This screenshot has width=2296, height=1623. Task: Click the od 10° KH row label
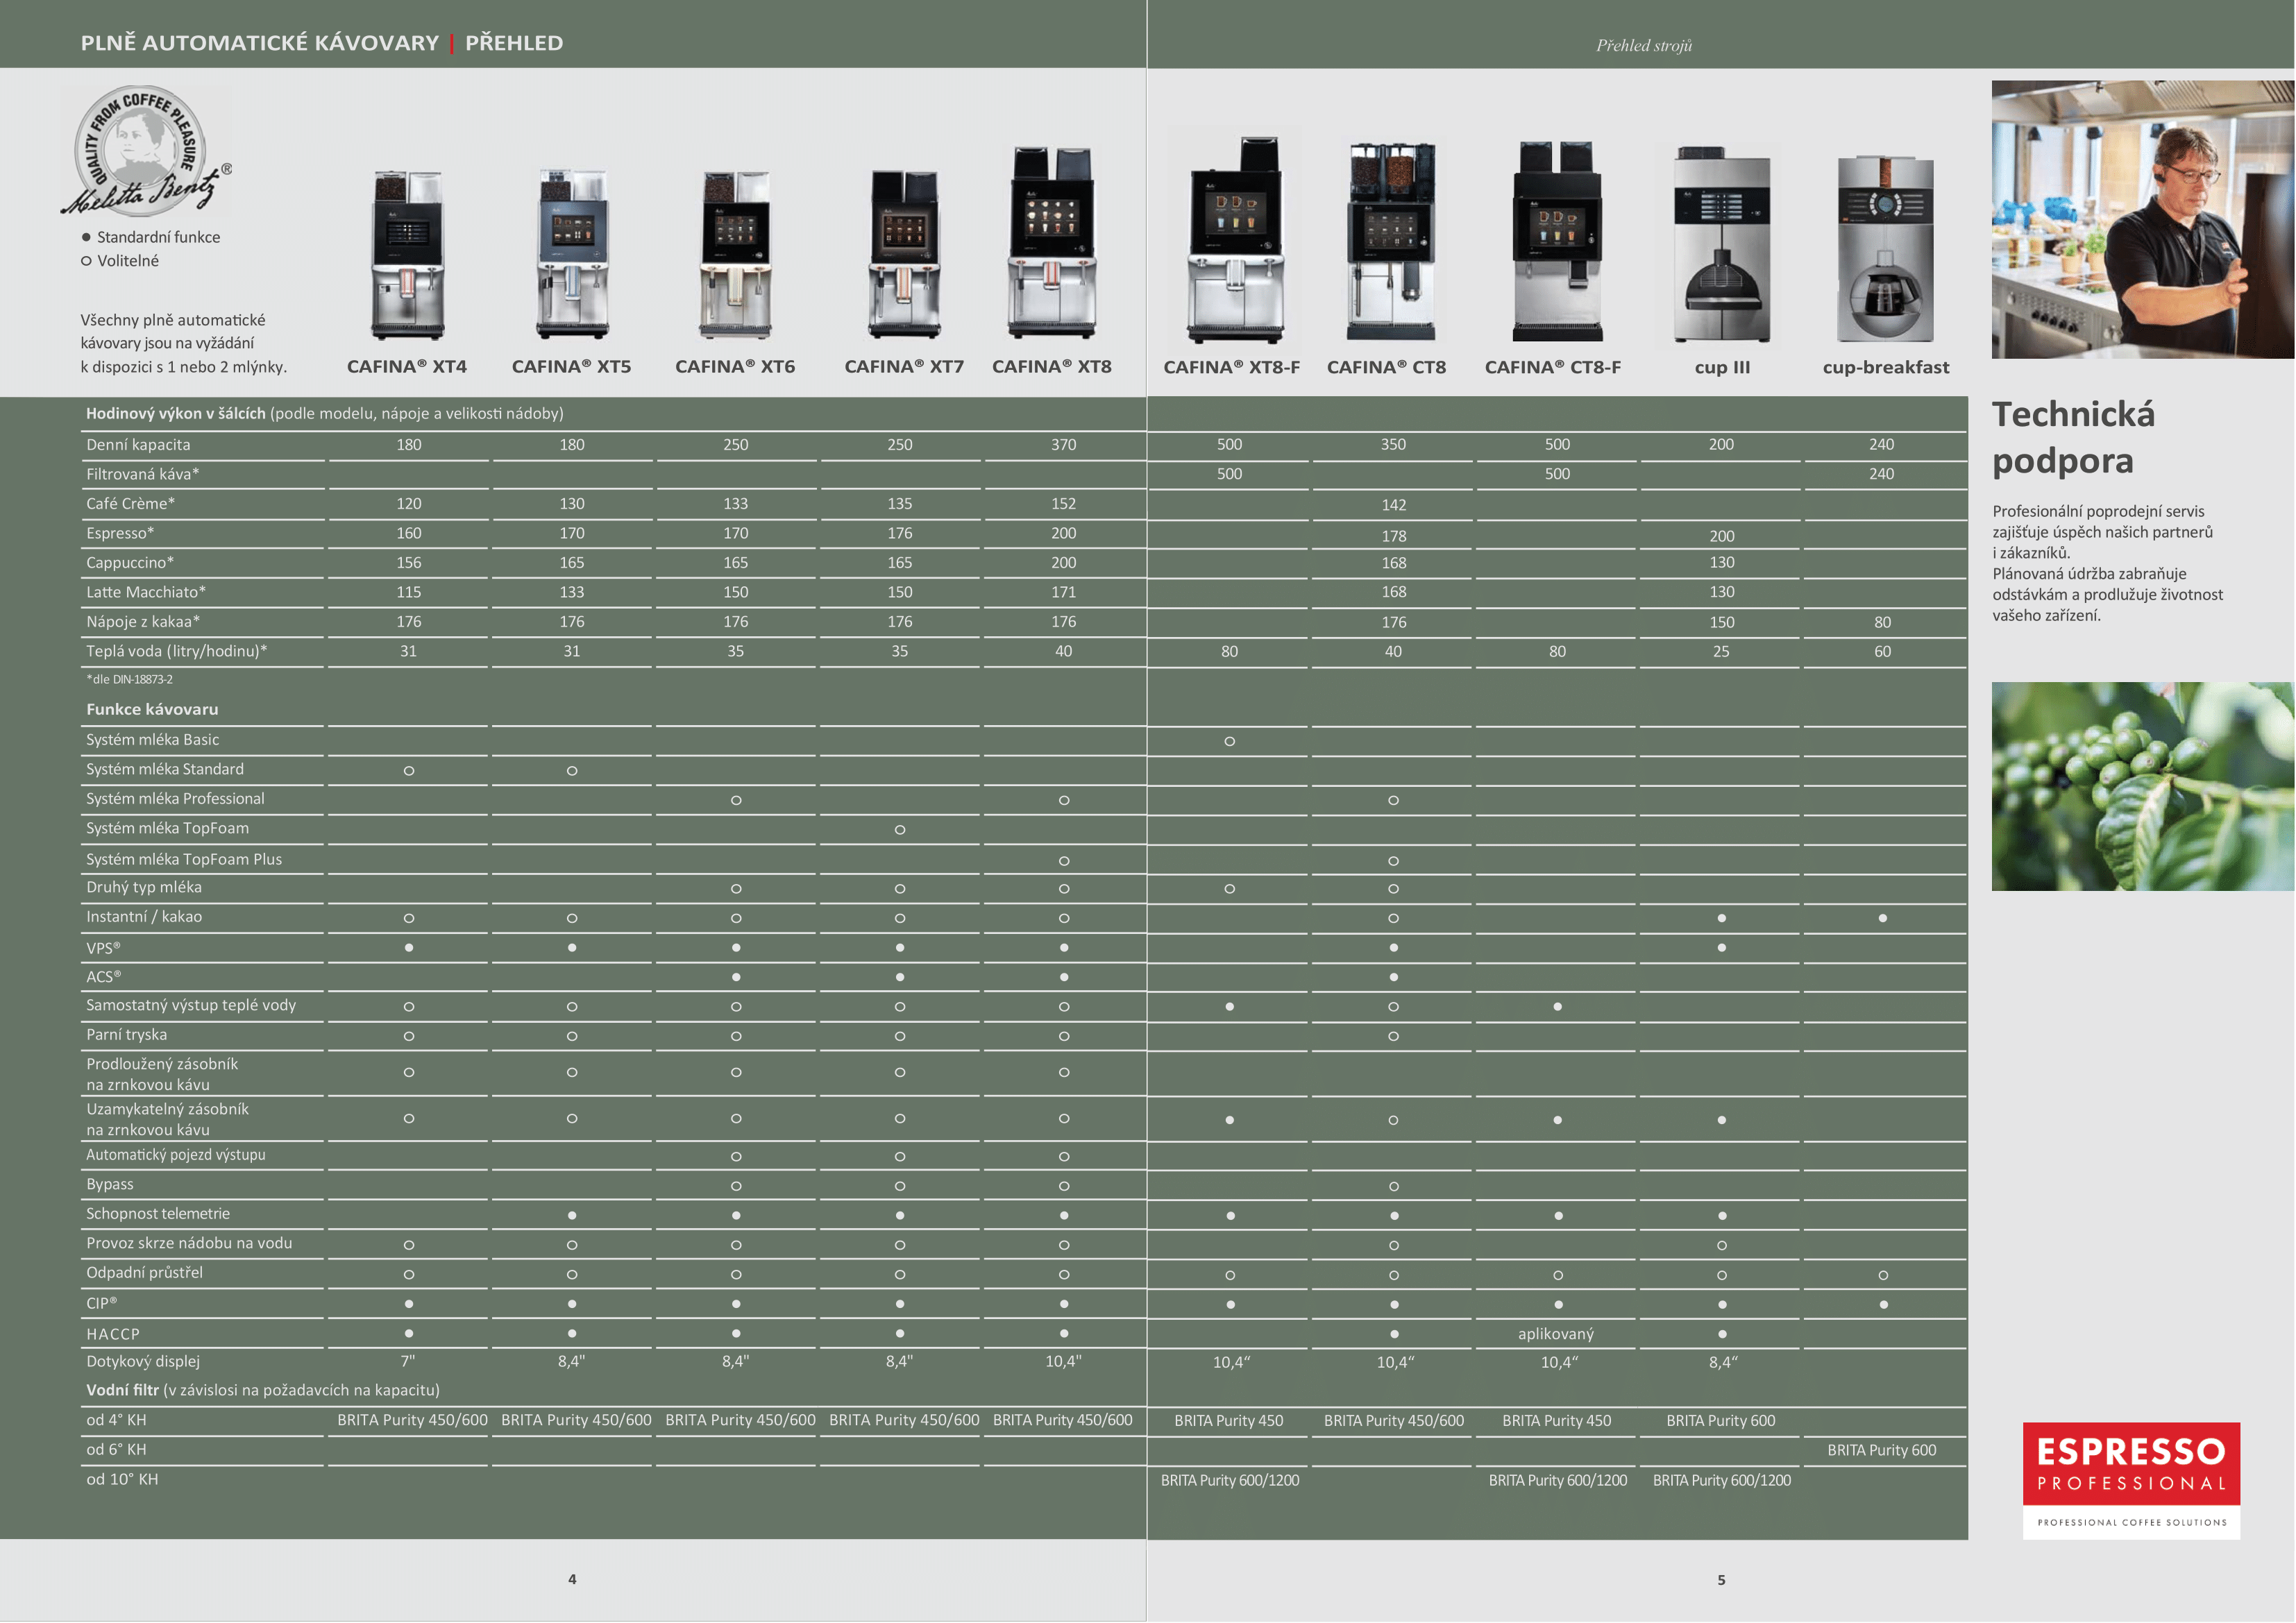(122, 1480)
